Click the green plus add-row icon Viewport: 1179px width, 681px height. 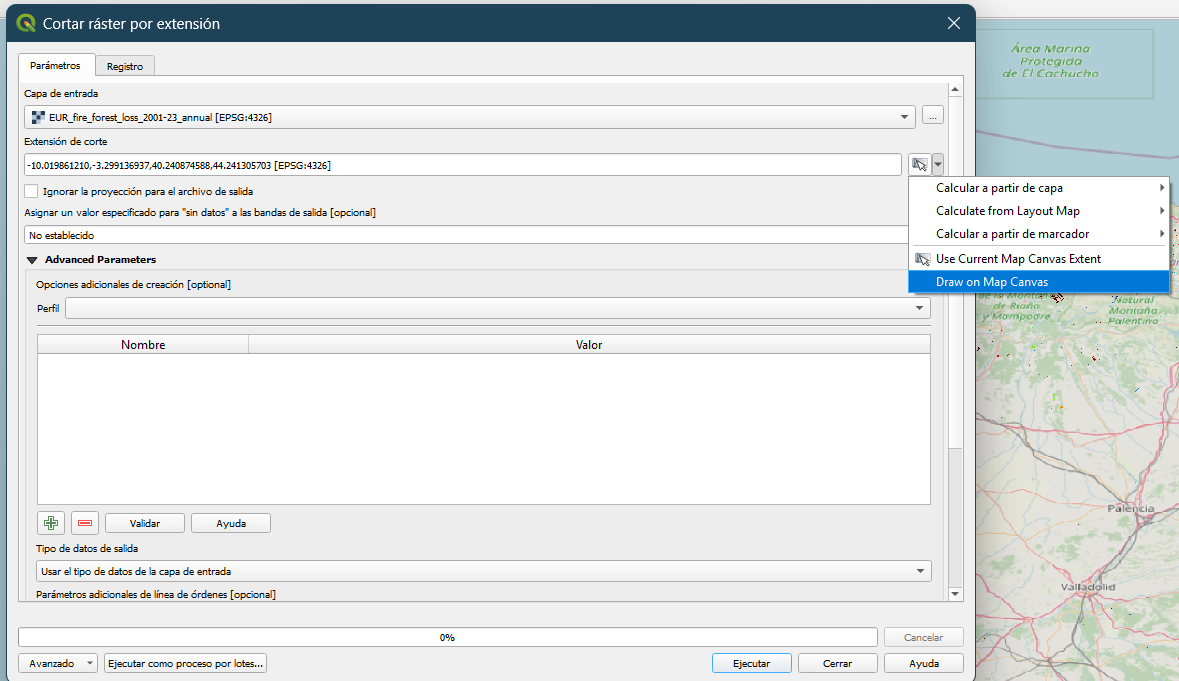[x=50, y=523]
